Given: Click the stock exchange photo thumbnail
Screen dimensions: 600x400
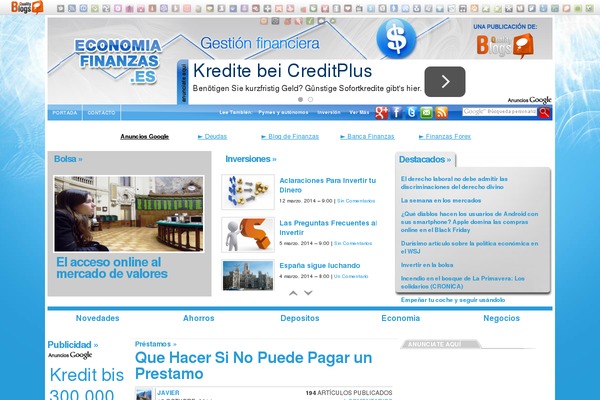Looking at the screenshot, I should point(129,214).
